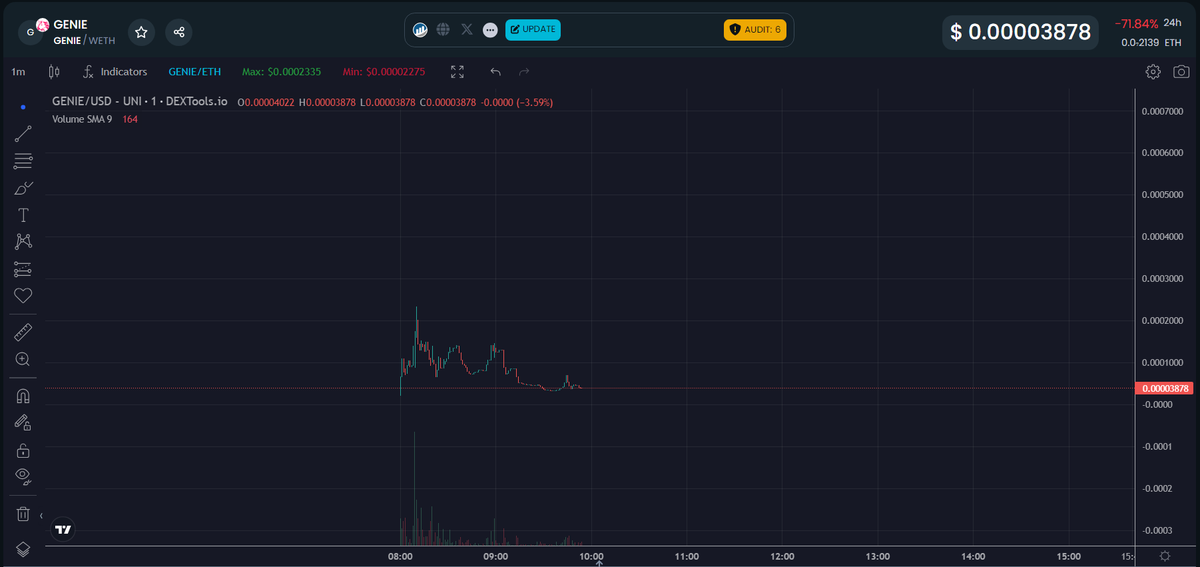
Task: Redo the chart action
Action: (524, 72)
